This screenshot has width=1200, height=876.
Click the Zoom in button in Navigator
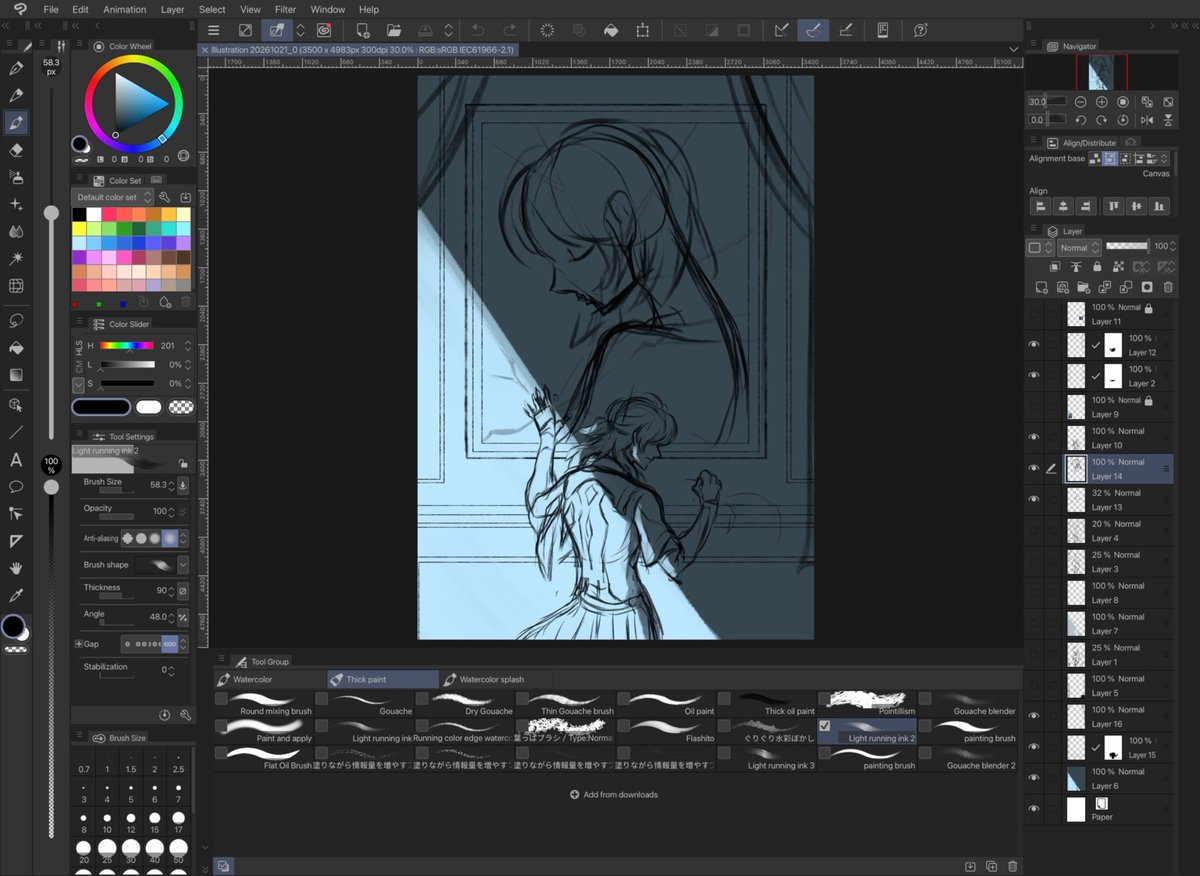[1102, 102]
